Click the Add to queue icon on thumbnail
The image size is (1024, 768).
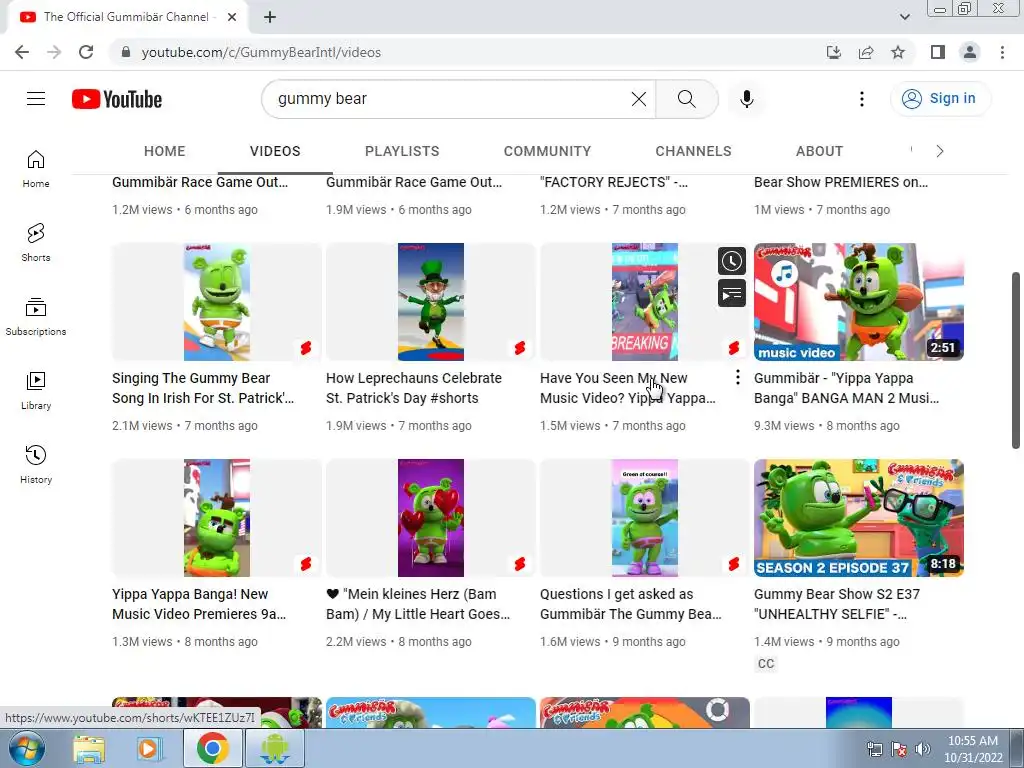click(731, 293)
